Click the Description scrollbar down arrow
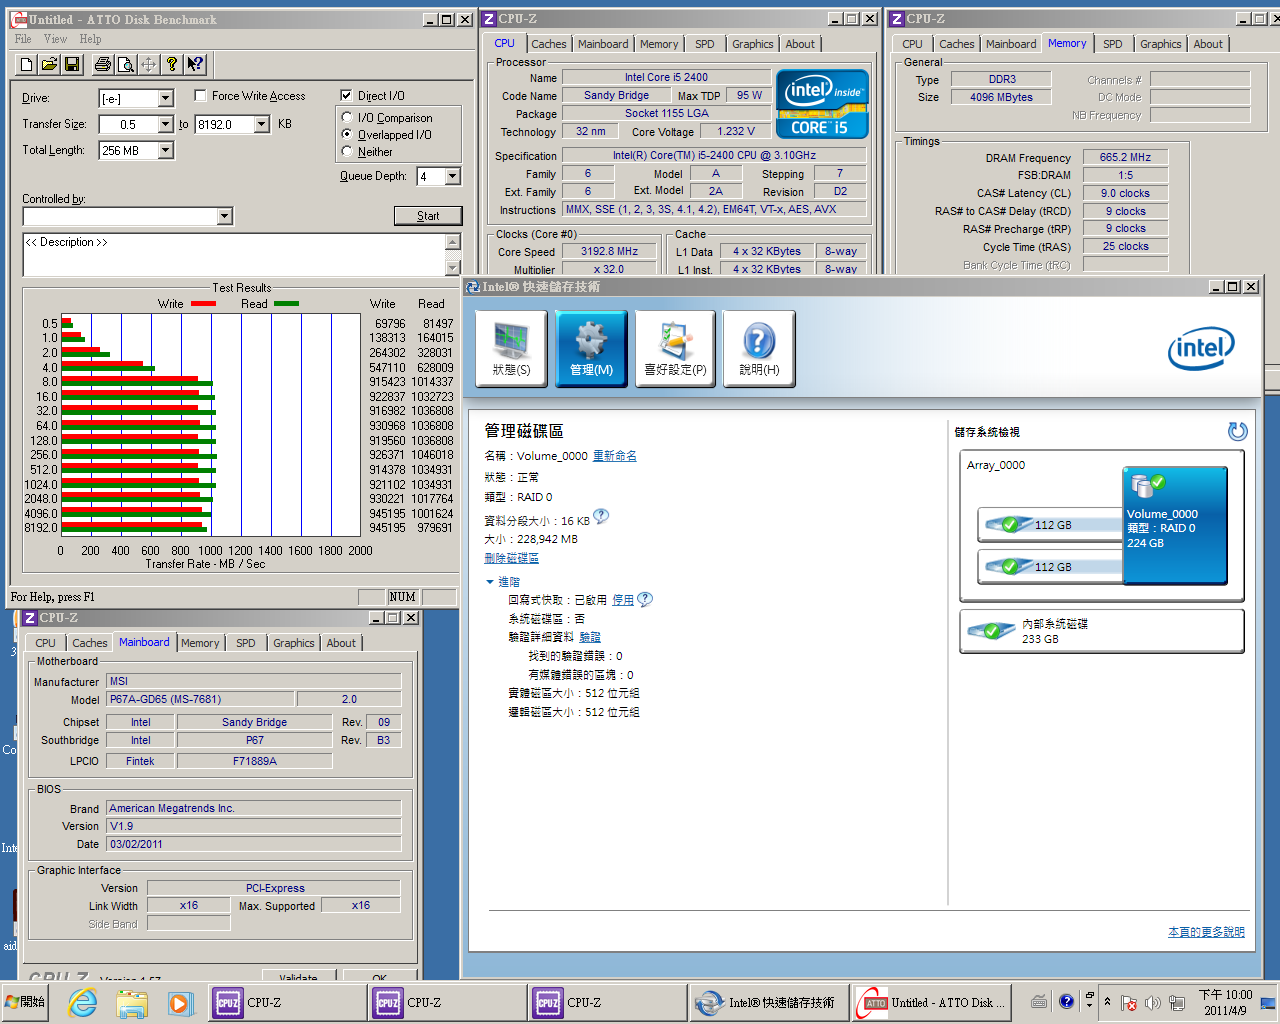This screenshot has height=1024, width=1280. coord(453,267)
